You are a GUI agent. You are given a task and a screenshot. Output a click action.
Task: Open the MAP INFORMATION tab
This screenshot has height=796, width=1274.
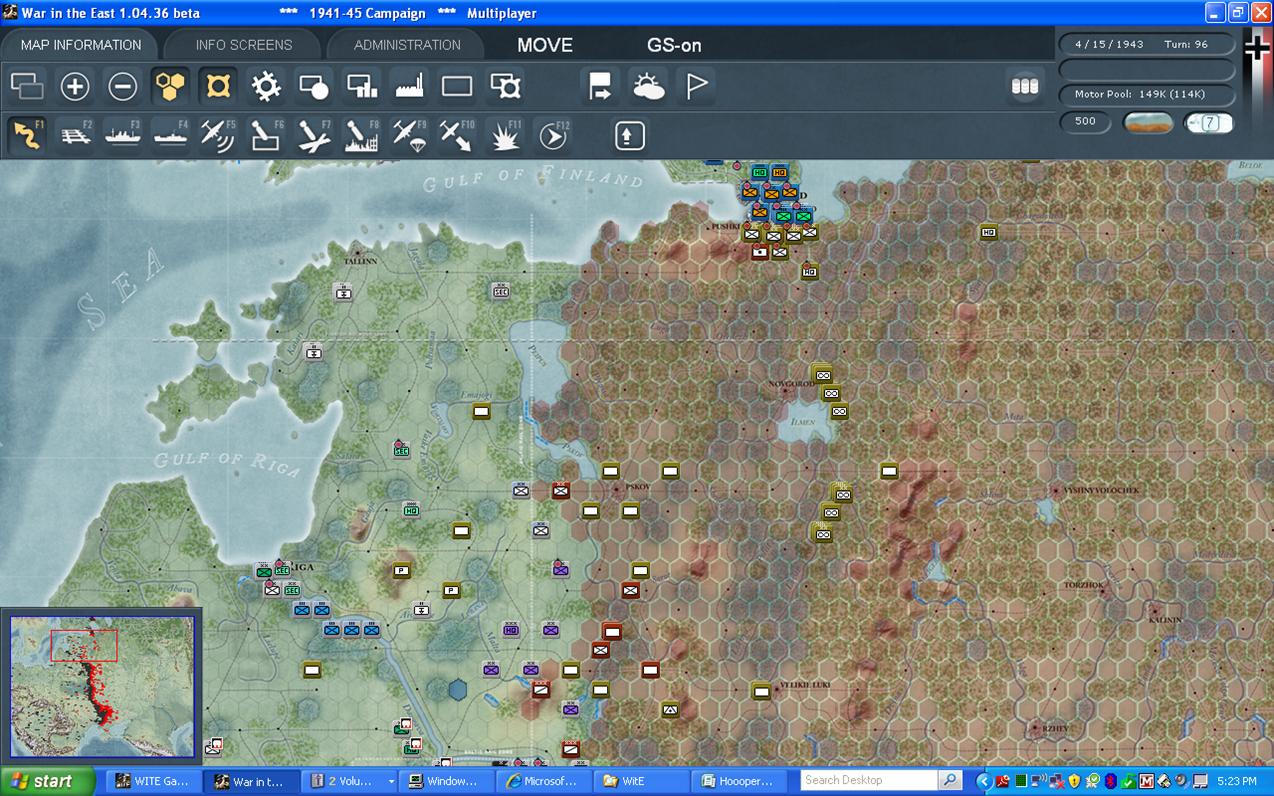click(x=81, y=45)
